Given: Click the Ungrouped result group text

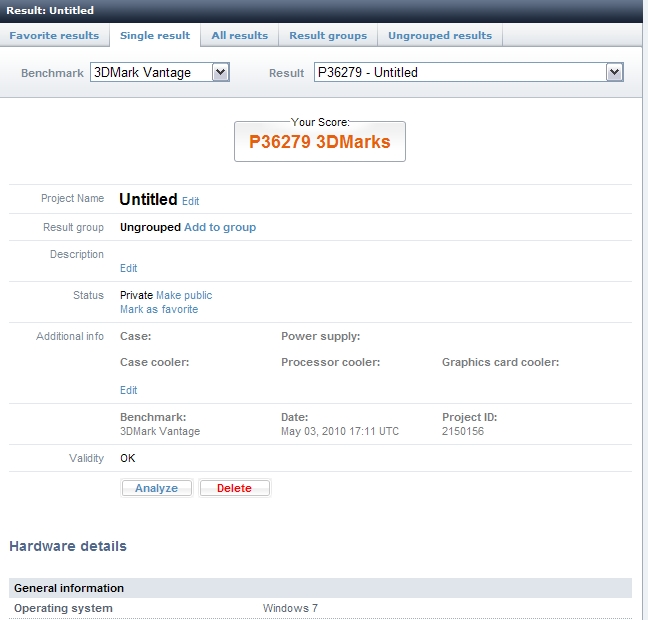Looking at the screenshot, I should point(150,227).
